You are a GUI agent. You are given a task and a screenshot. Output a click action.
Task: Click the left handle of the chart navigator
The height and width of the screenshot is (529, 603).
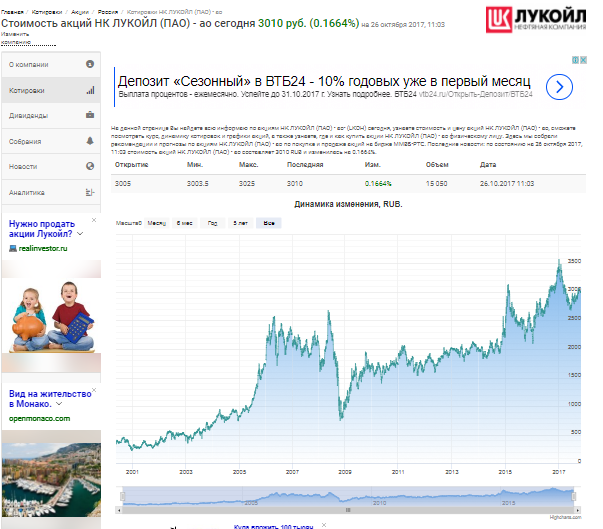(123, 496)
